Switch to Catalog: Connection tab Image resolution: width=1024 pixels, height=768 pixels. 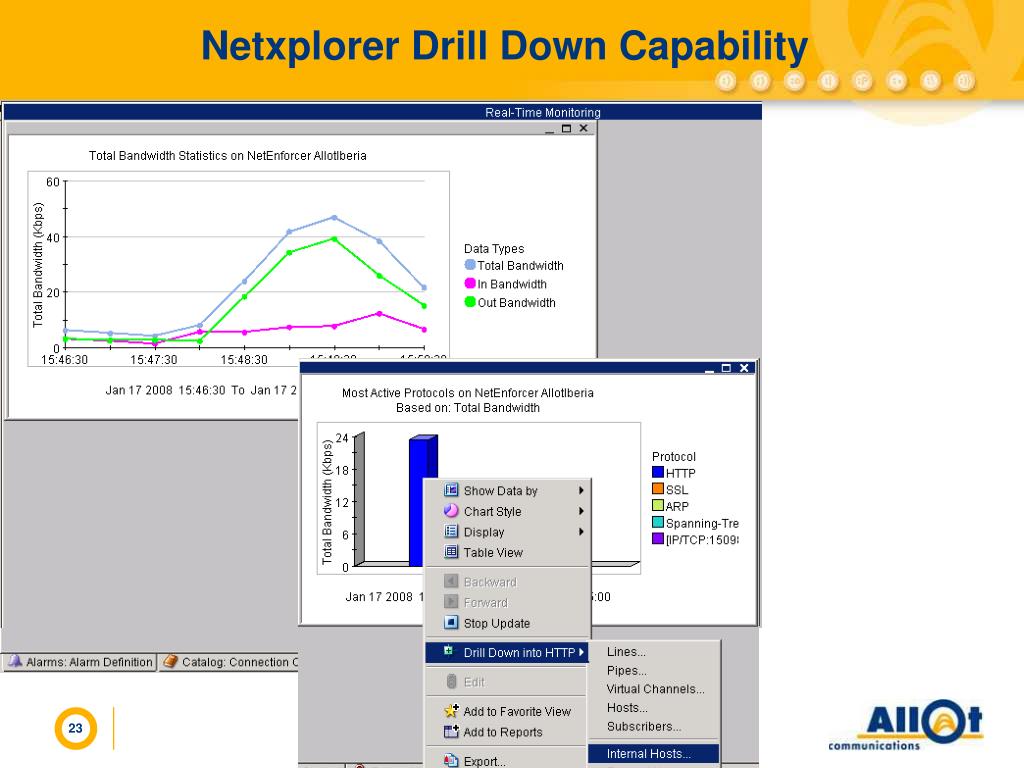pos(229,662)
